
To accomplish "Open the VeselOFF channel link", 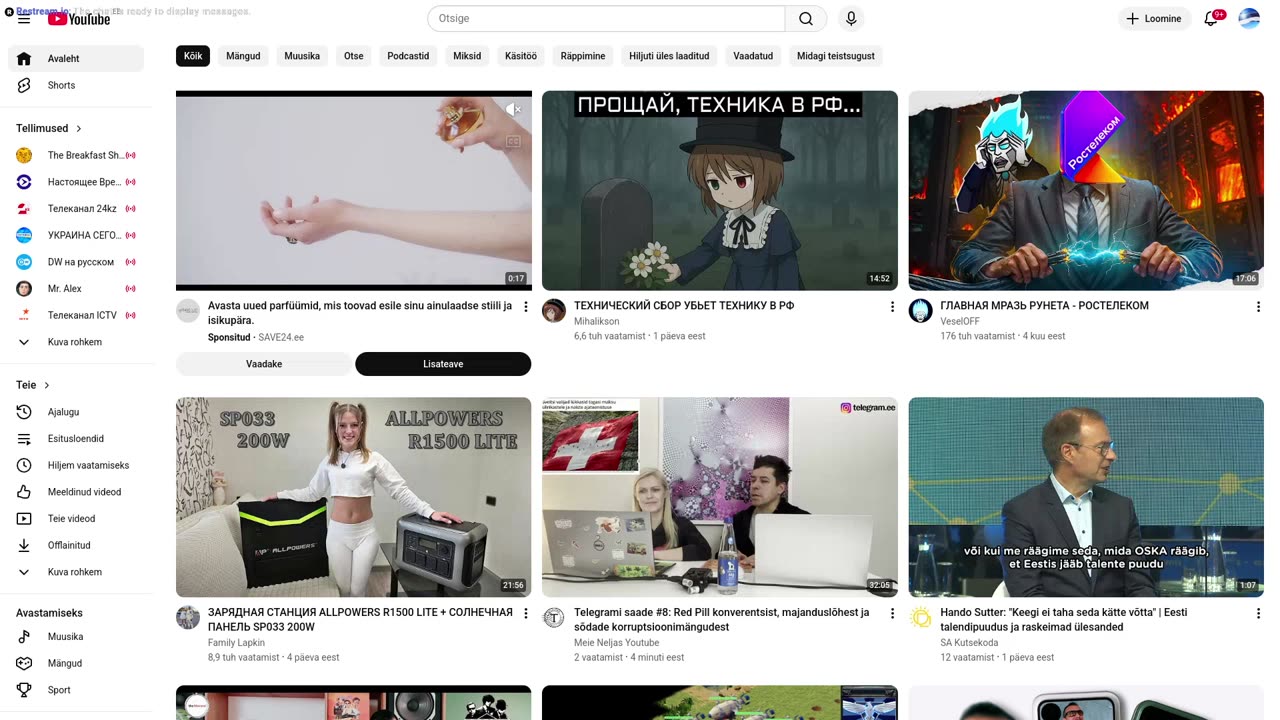I will point(960,322).
